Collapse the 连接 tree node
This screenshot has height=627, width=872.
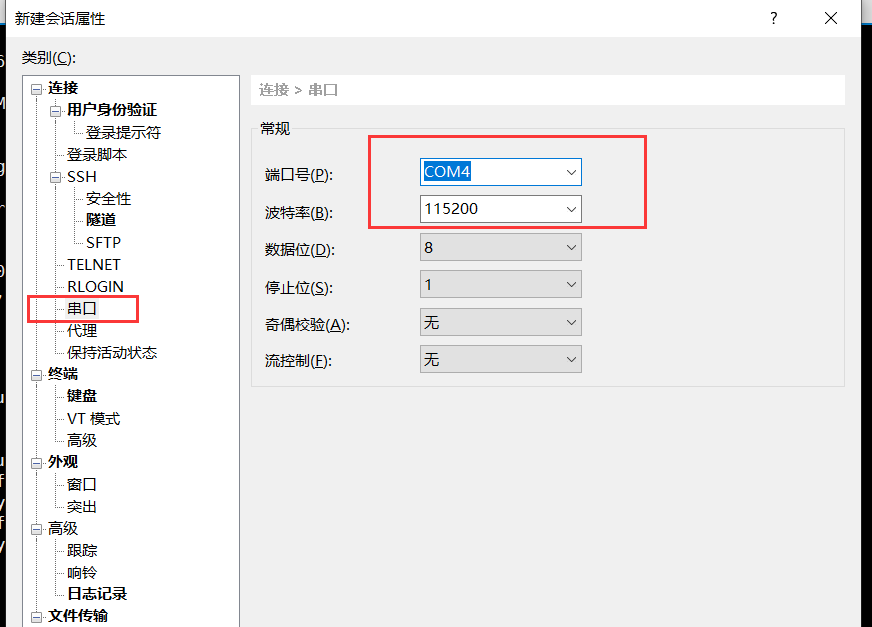coord(37,88)
